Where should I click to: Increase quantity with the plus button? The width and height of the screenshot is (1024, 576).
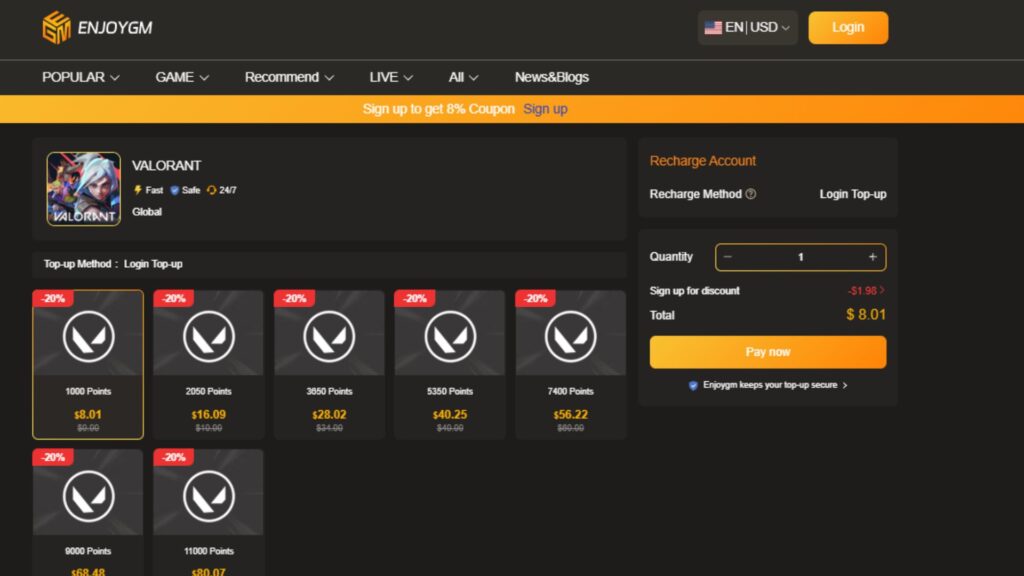[x=872, y=257]
